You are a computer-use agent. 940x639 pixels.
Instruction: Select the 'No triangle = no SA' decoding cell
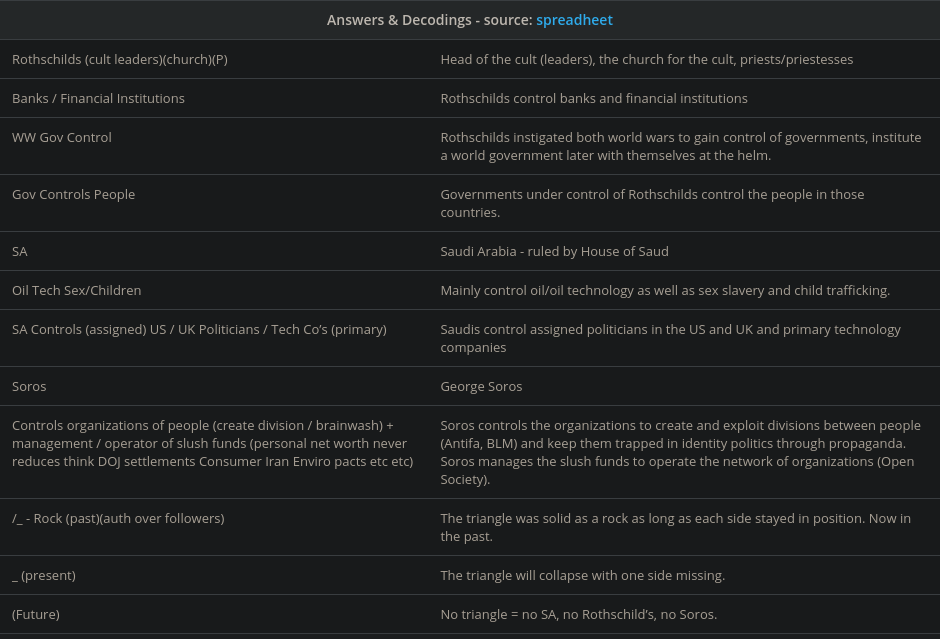tap(578, 614)
